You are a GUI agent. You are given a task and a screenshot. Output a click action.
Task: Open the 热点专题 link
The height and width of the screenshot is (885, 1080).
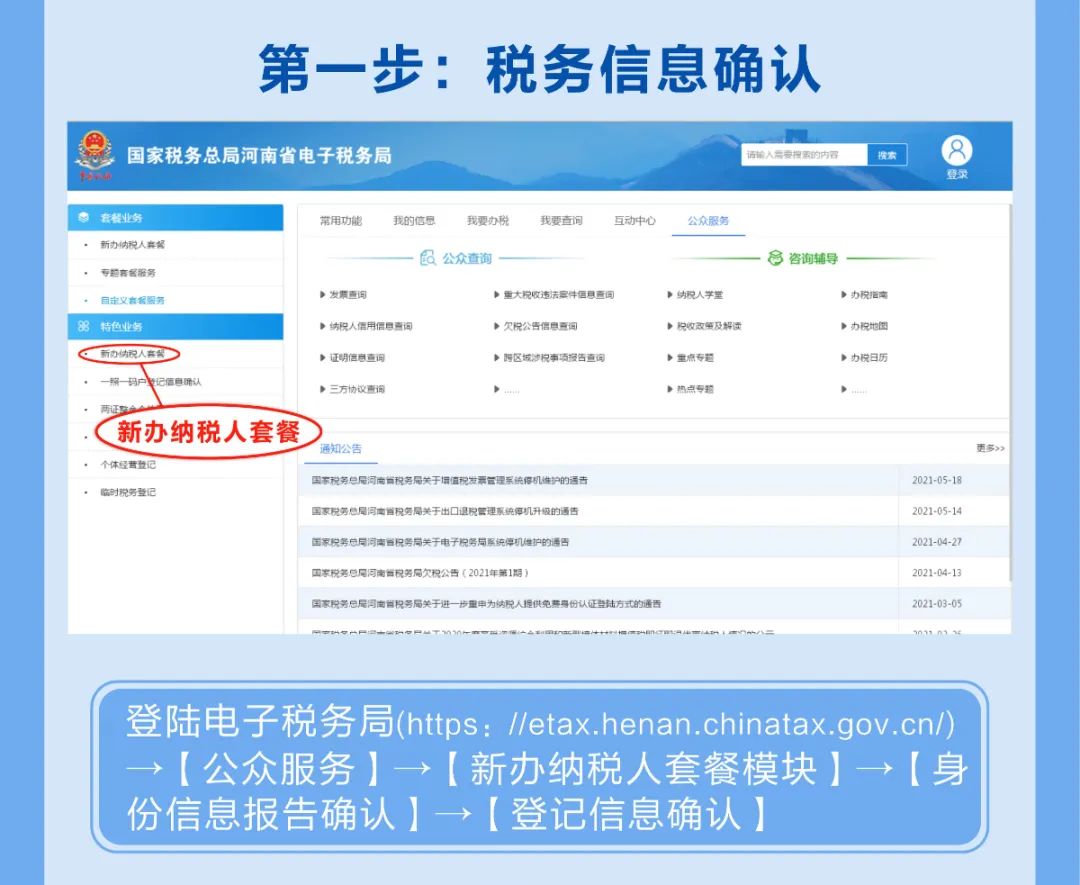tap(695, 389)
